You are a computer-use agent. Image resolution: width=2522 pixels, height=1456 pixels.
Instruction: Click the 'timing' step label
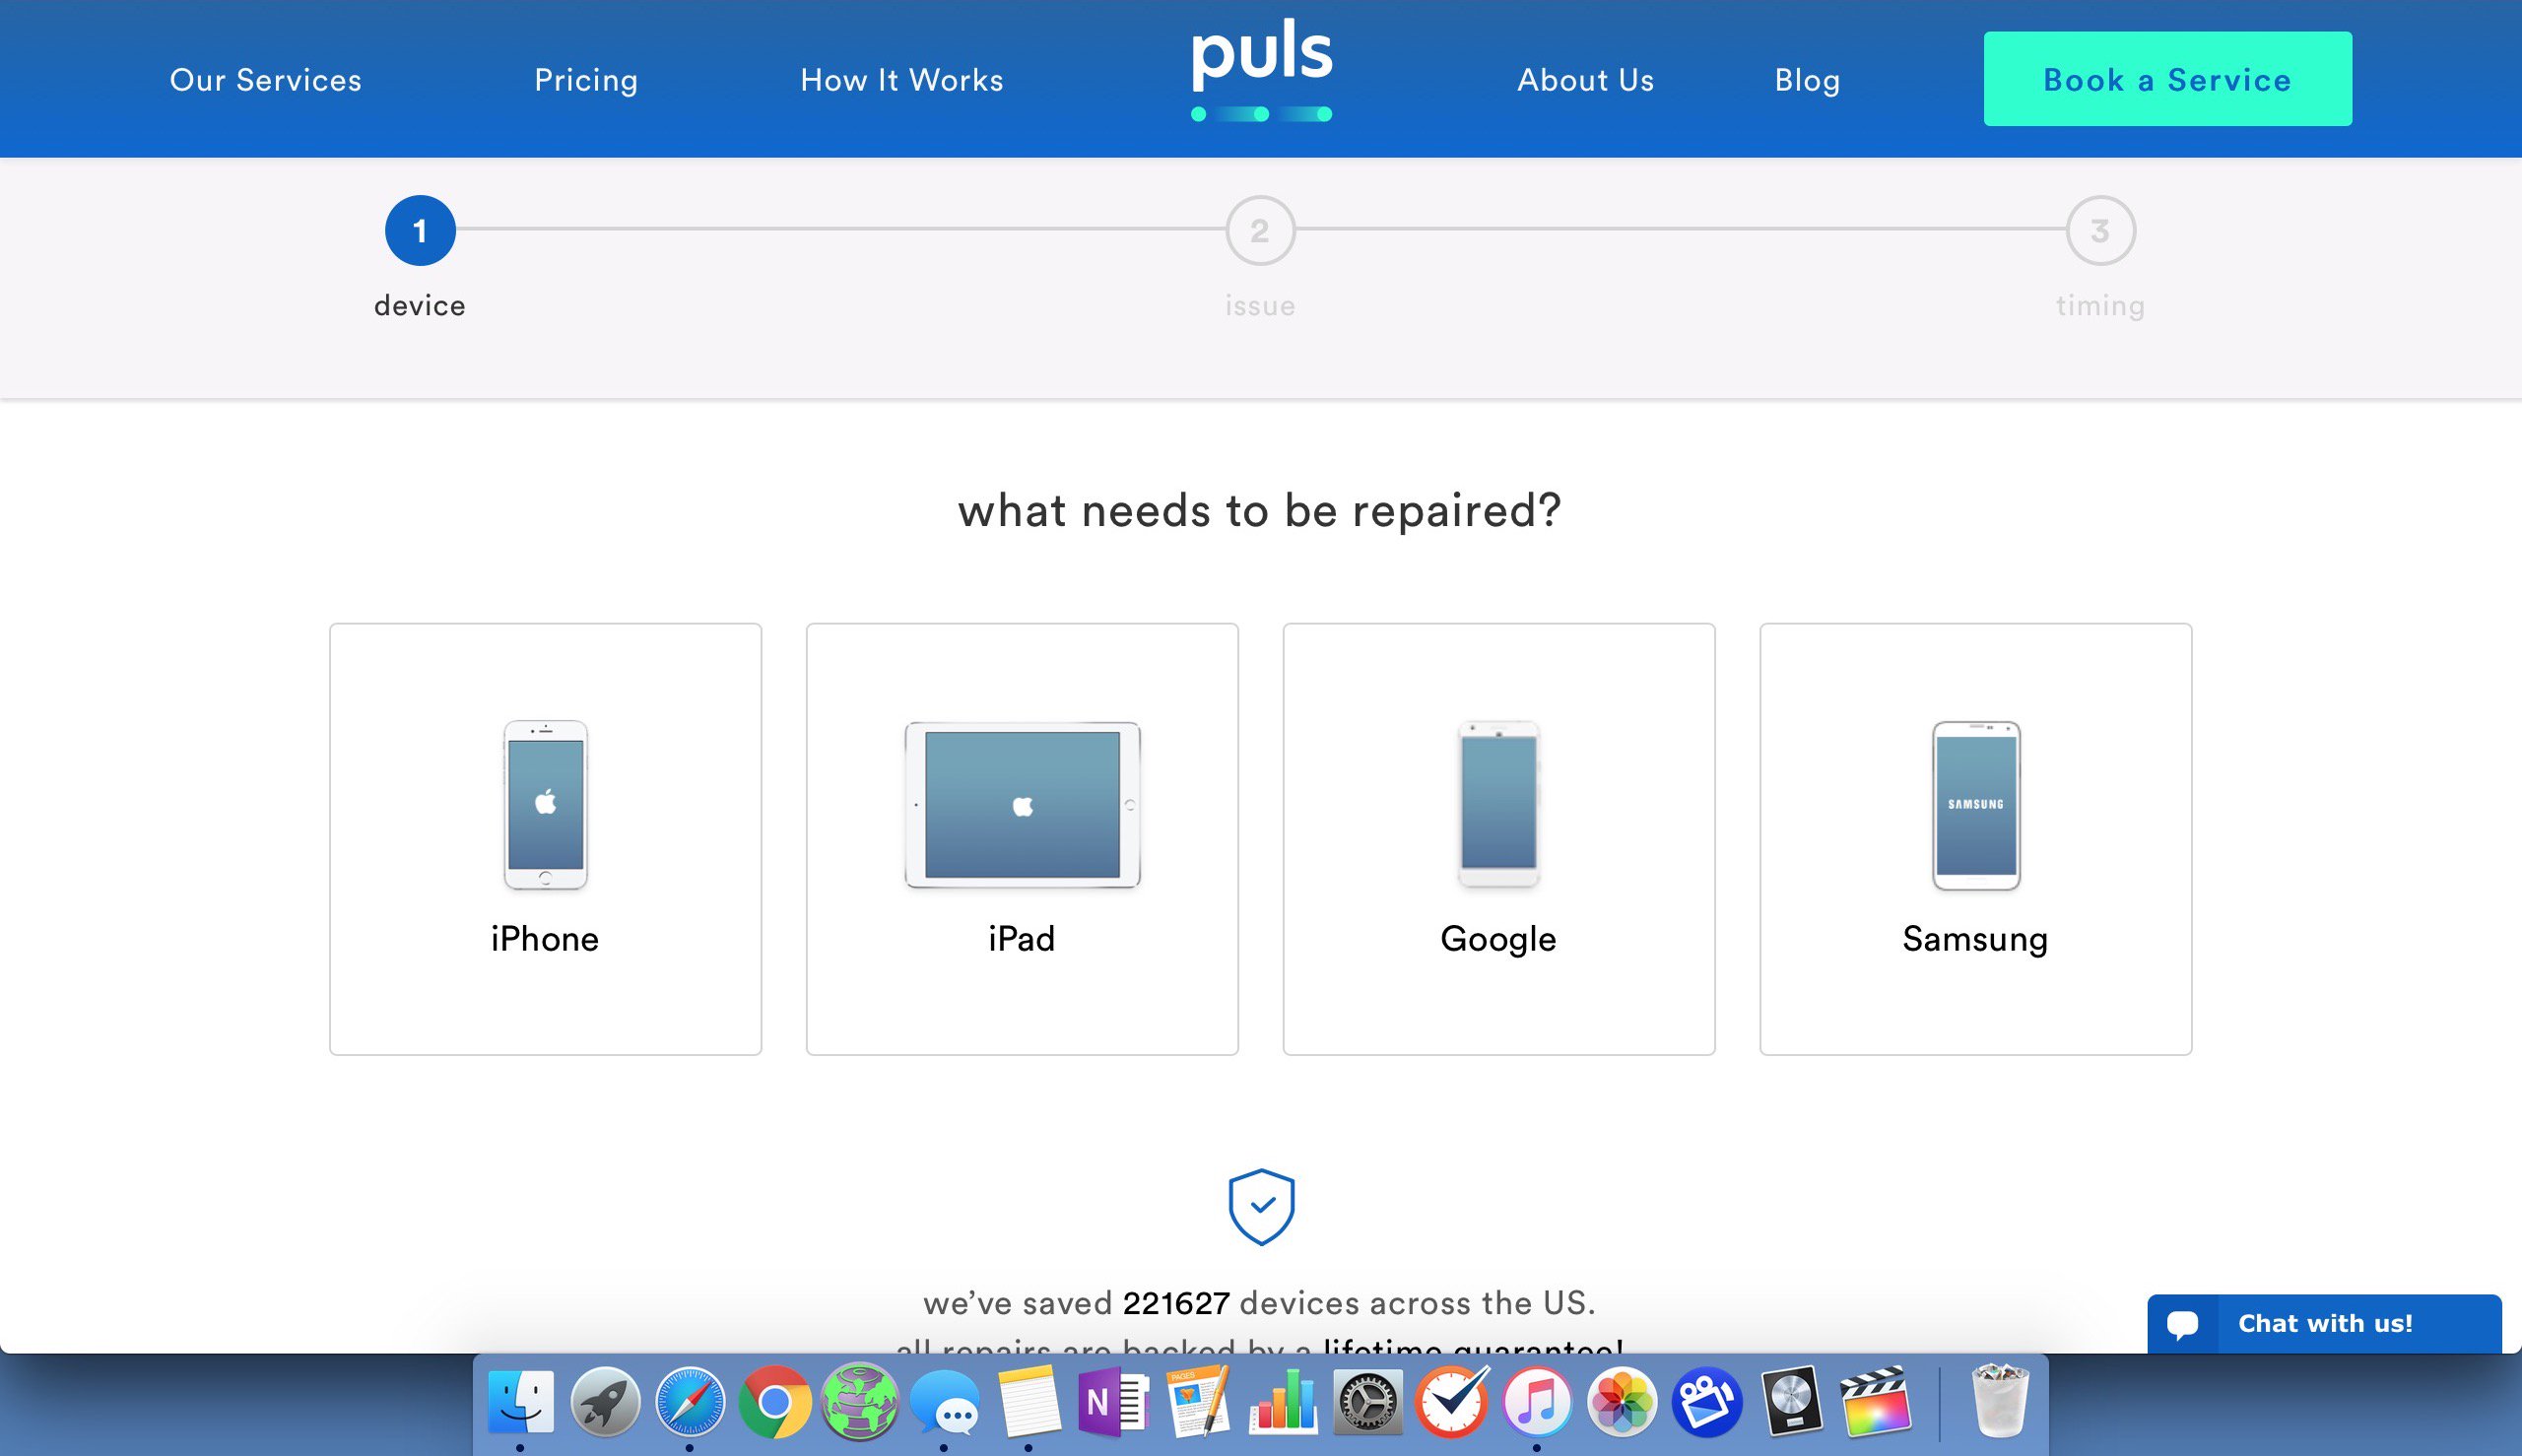point(2101,306)
